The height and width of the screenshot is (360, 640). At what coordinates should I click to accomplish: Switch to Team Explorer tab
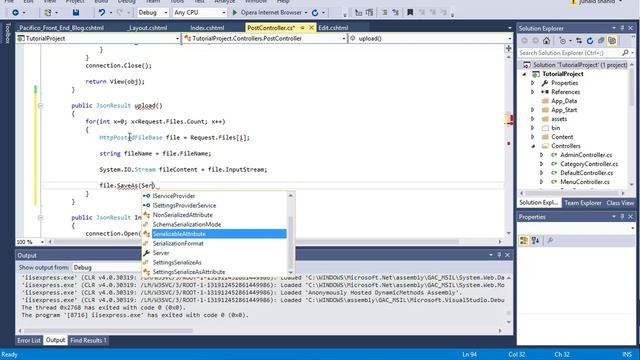583,203
